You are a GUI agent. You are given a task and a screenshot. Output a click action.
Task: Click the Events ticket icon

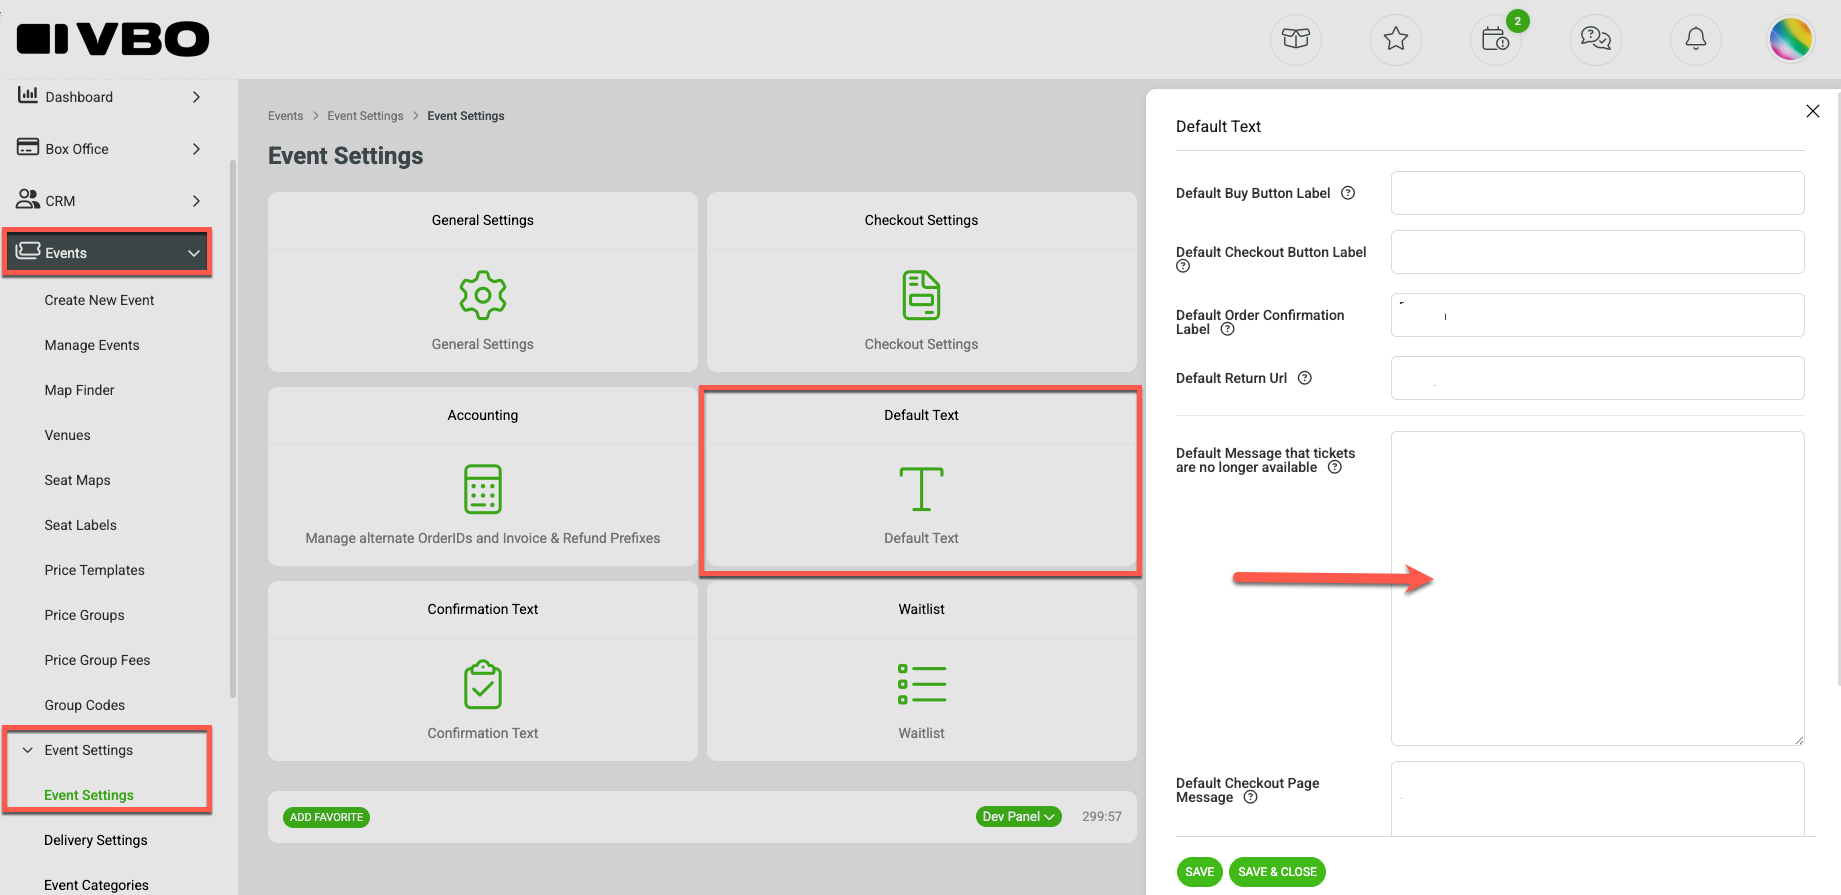28,251
